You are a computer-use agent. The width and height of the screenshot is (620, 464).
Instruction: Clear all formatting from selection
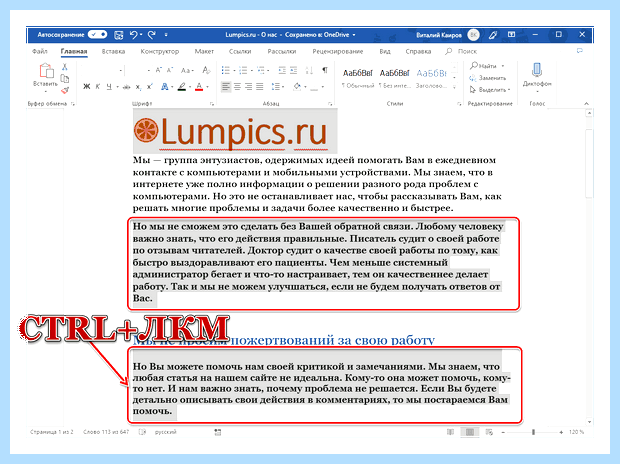(206, 70)
